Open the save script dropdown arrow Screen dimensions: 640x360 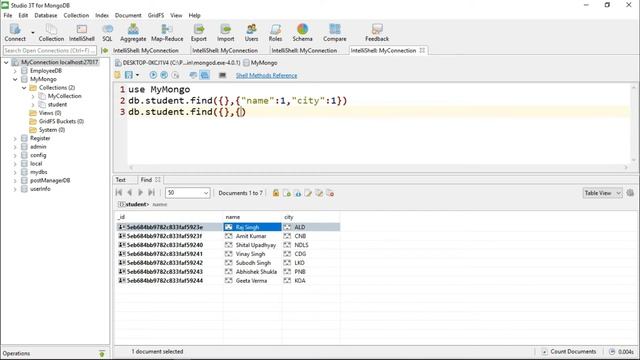(x=137, y=75)
